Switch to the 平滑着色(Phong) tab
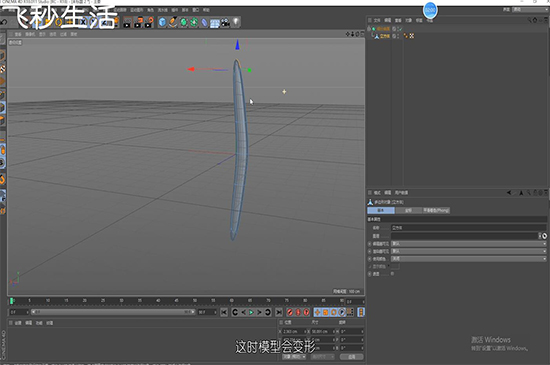This screenshot has height=365, width=550. (x=436, y=210)
